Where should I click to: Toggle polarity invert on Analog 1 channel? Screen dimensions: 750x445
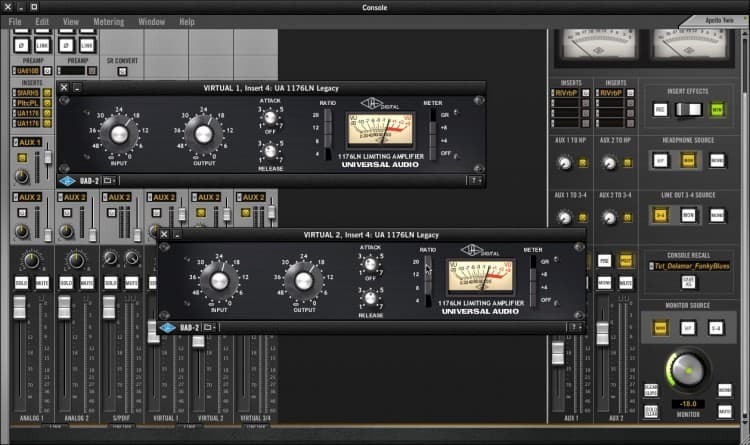coord(21,45)
